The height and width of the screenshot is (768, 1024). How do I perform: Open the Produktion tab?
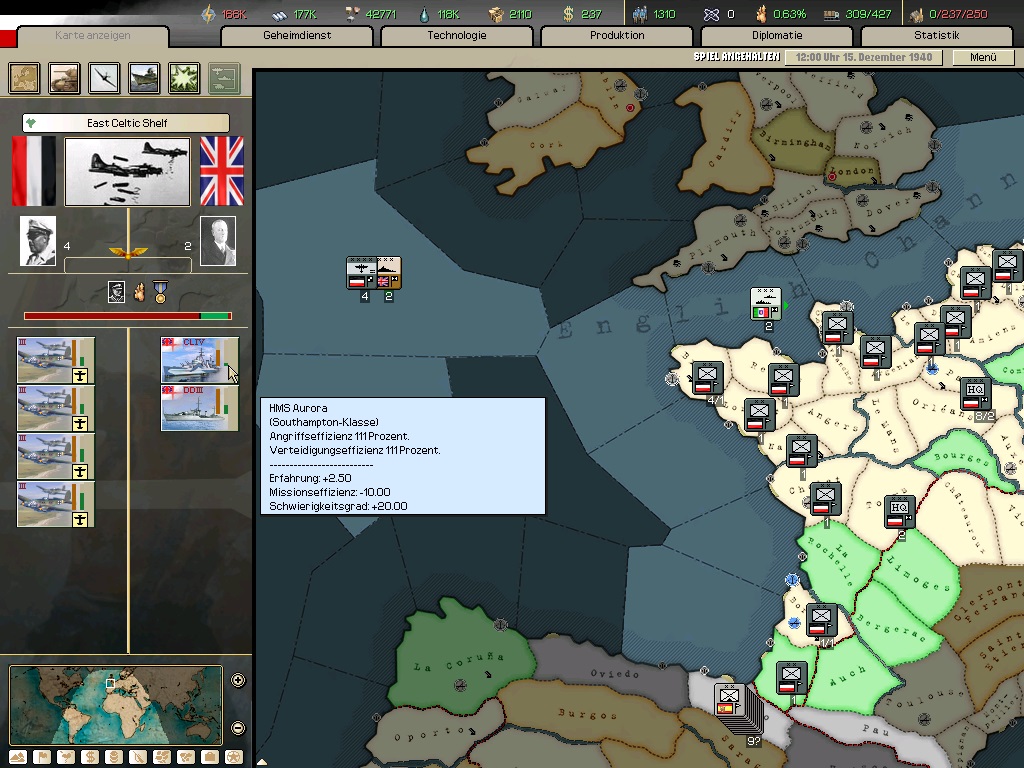(x=617, y=36)
